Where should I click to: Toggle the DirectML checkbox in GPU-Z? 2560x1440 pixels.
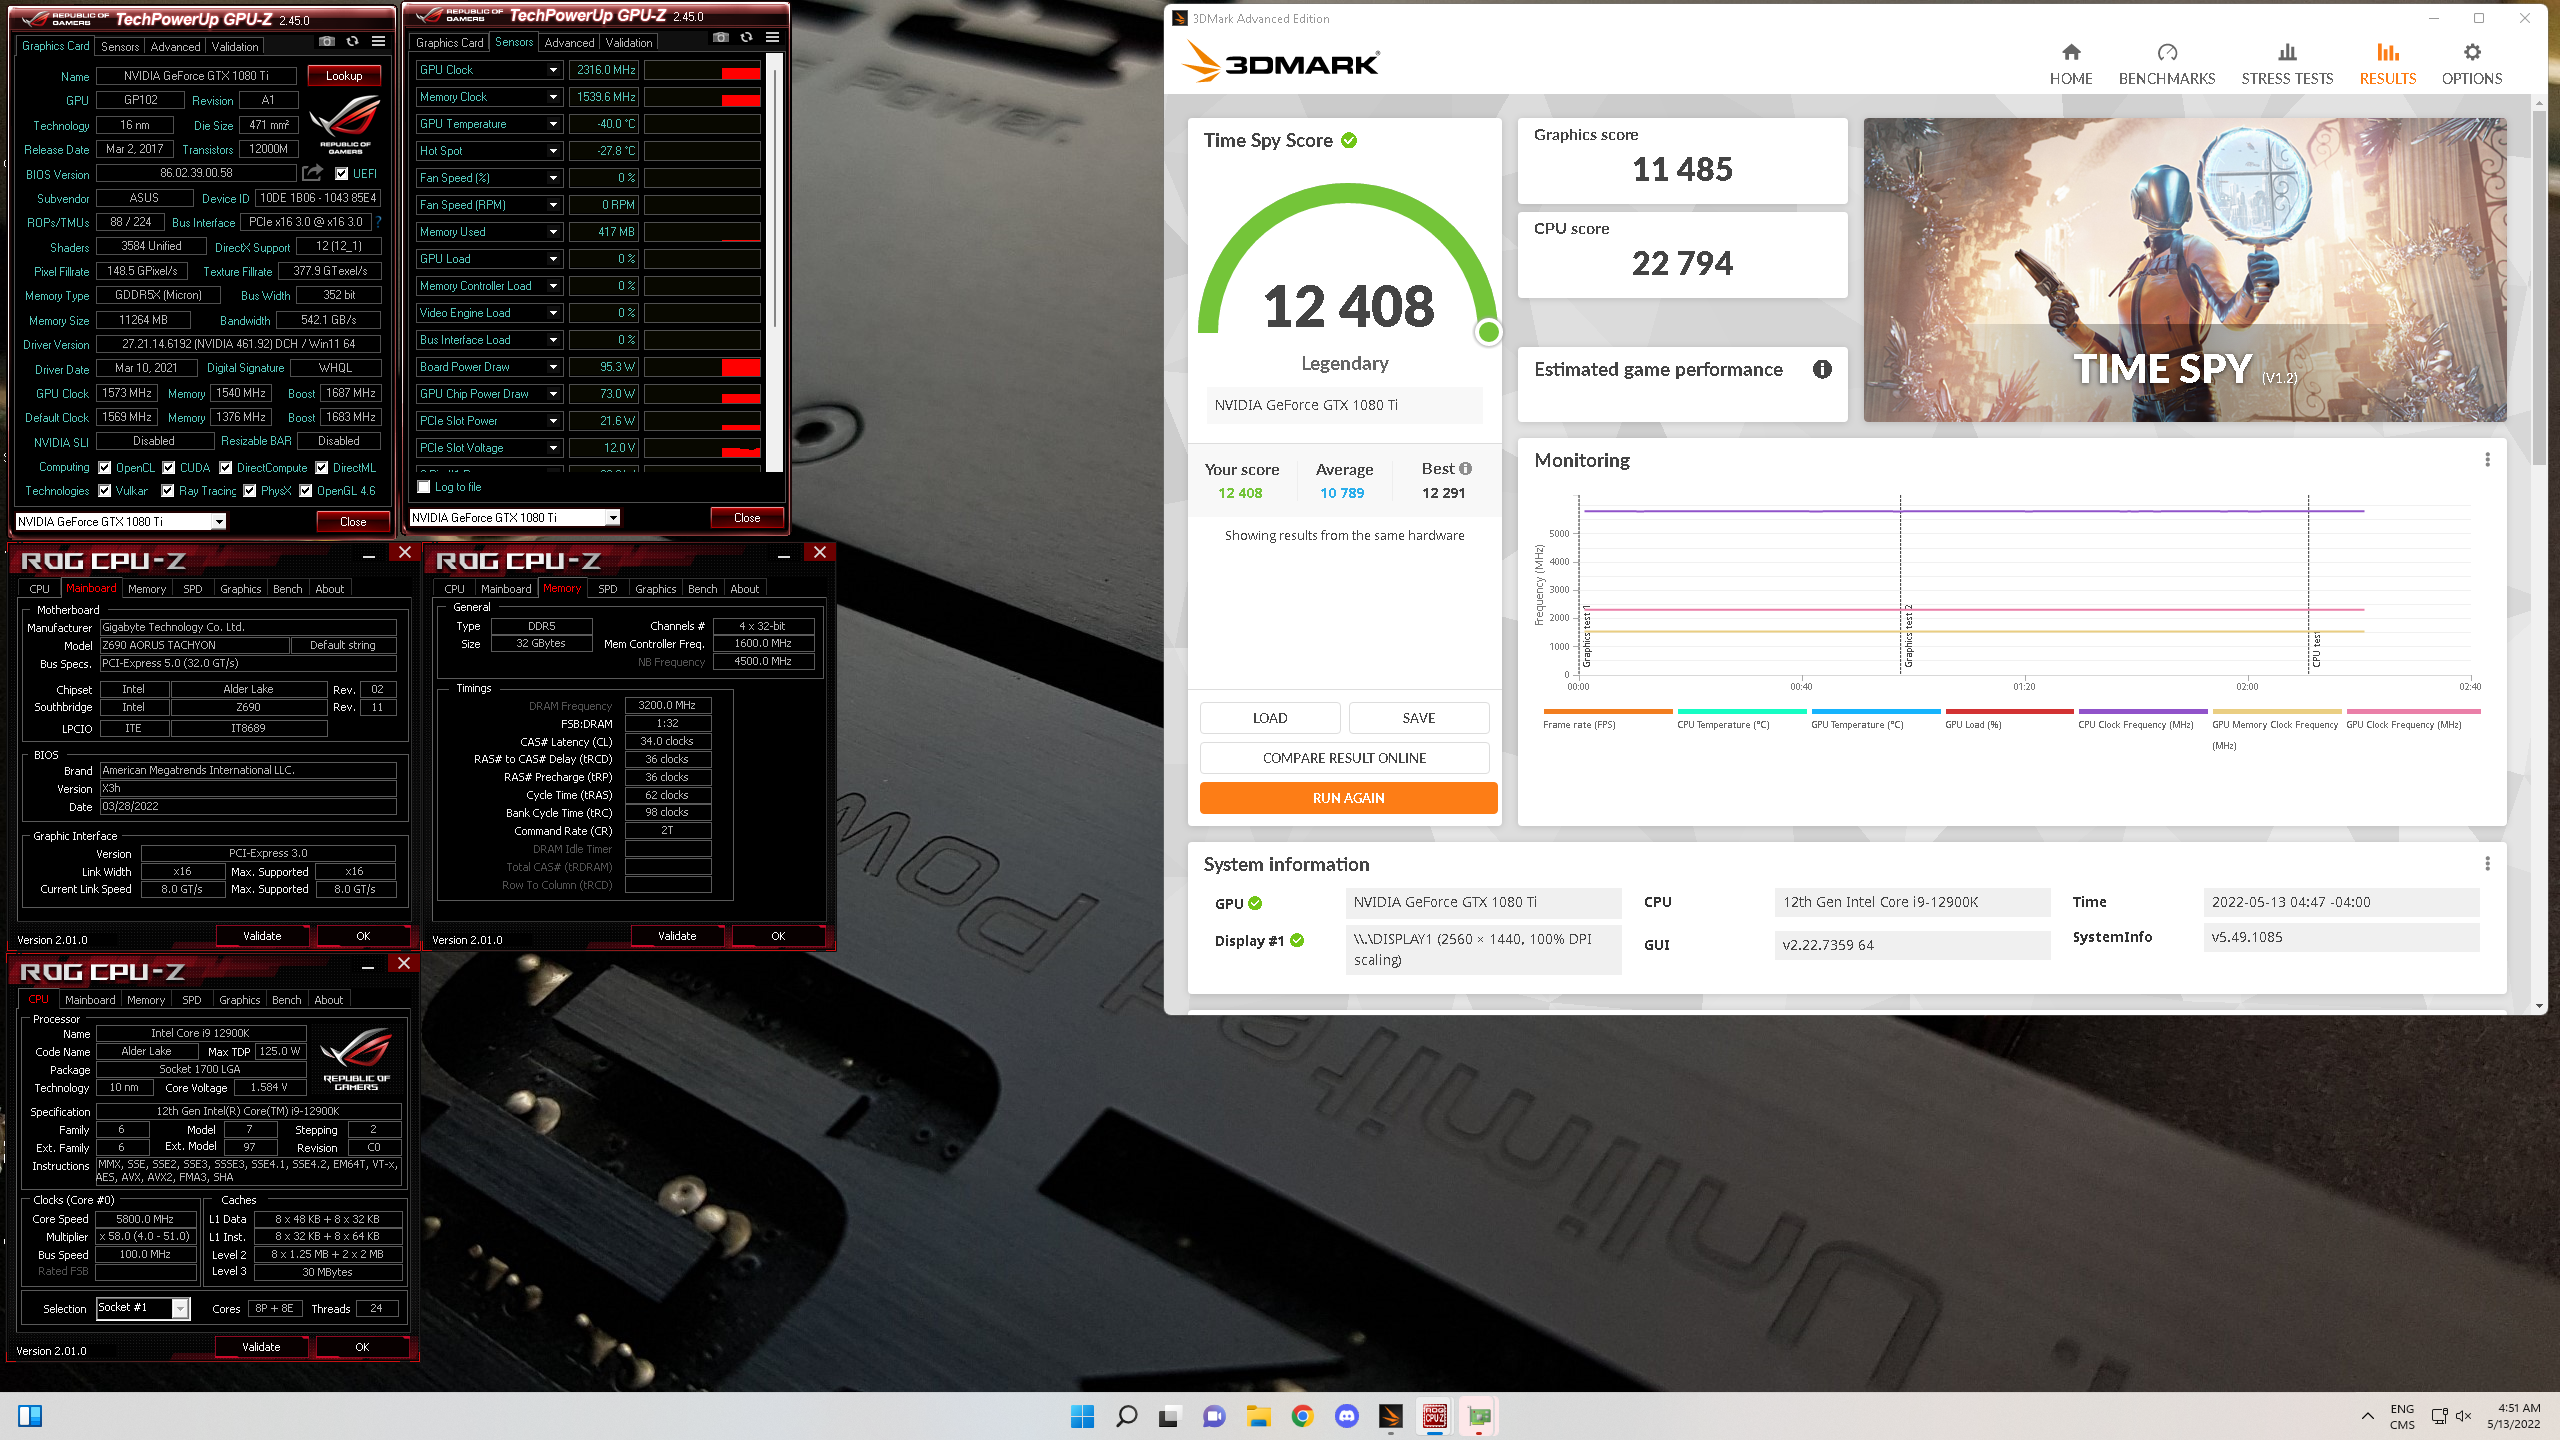(322, 467)
